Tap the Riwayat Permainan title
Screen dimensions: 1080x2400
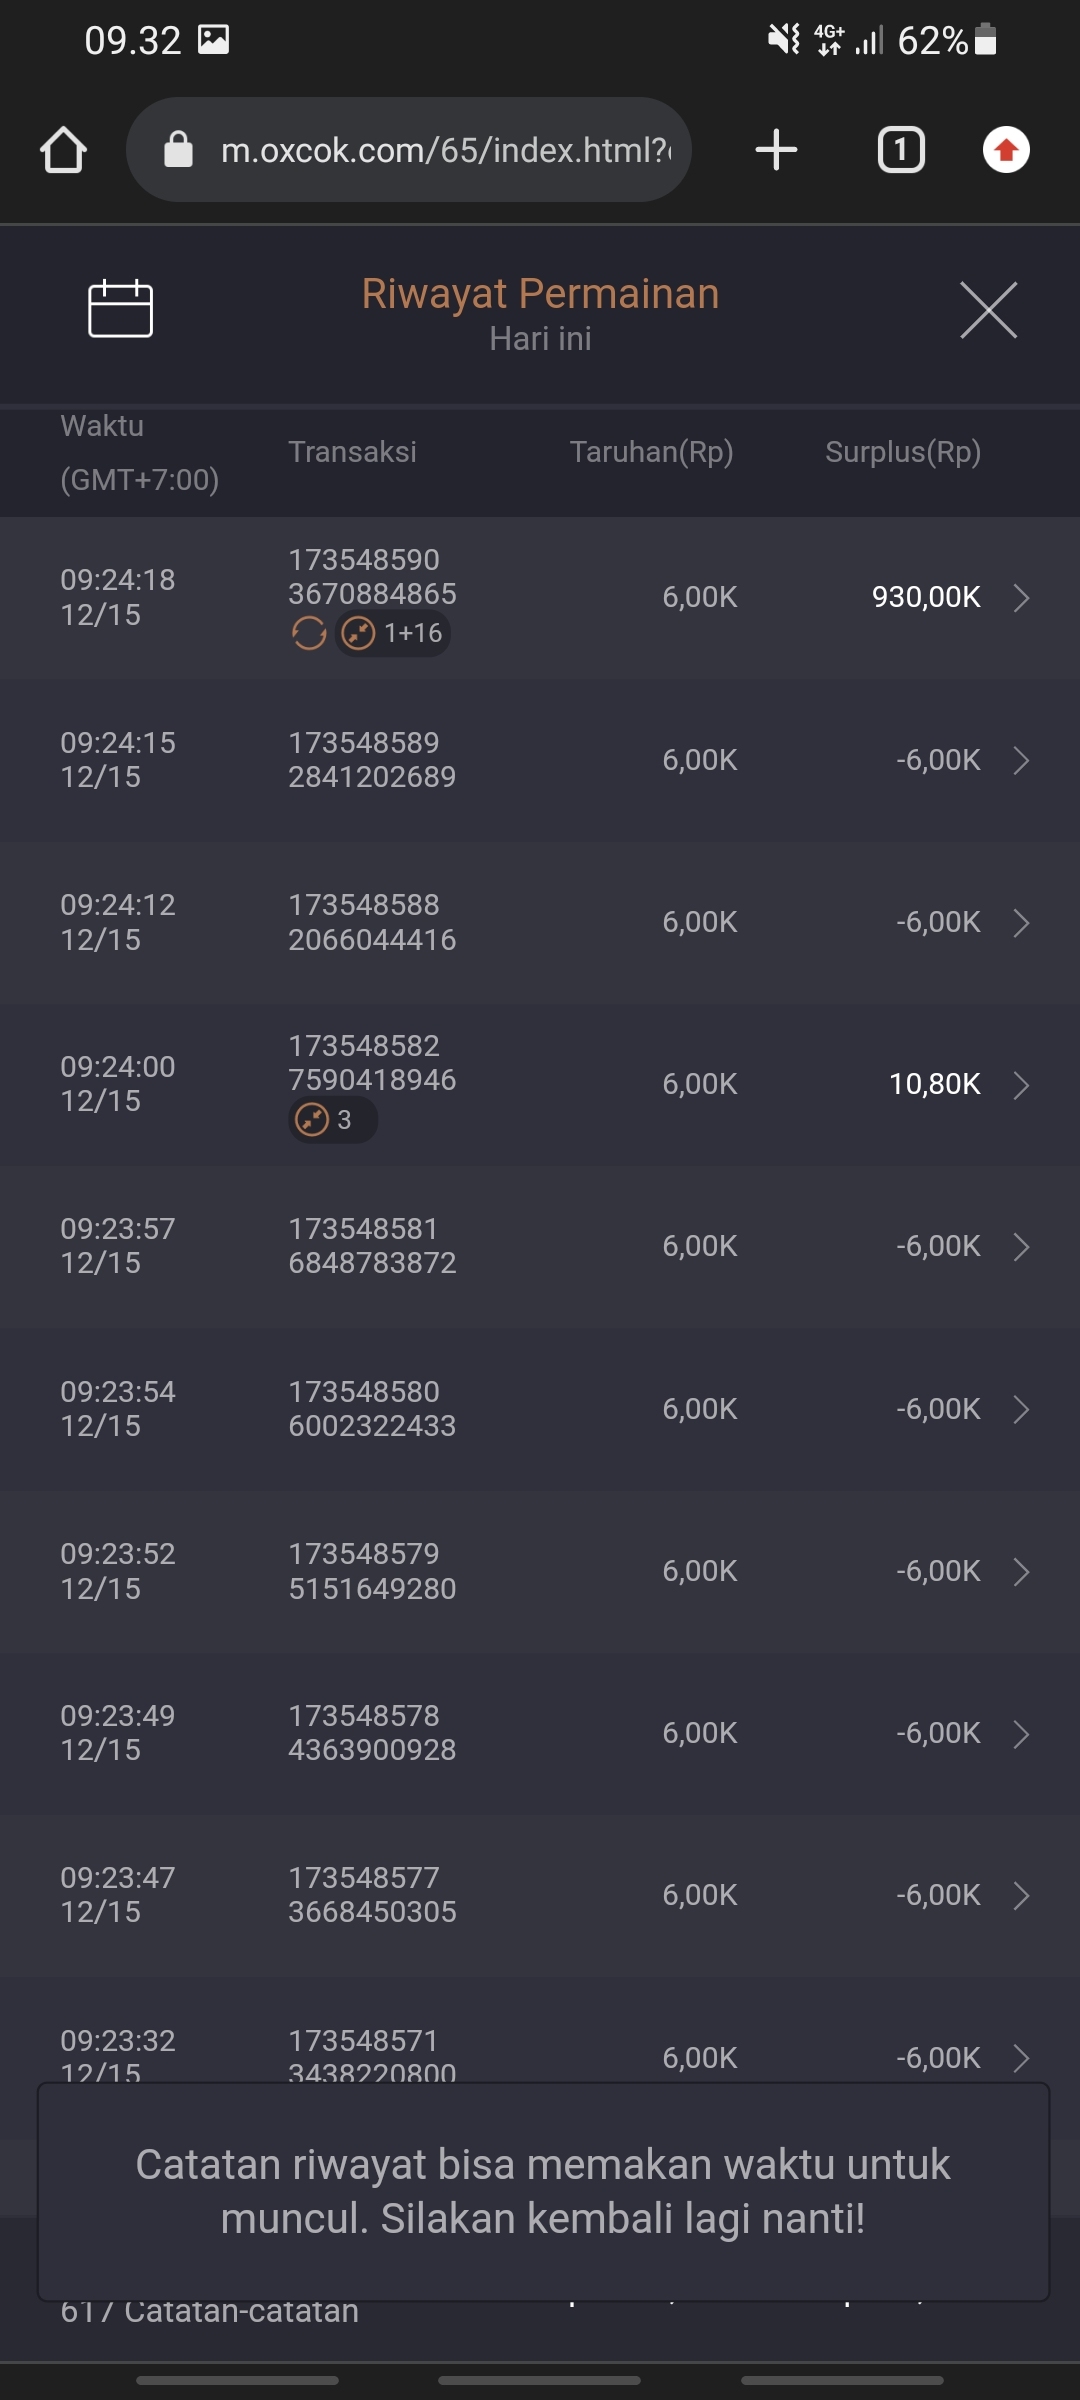pos(540,294)
